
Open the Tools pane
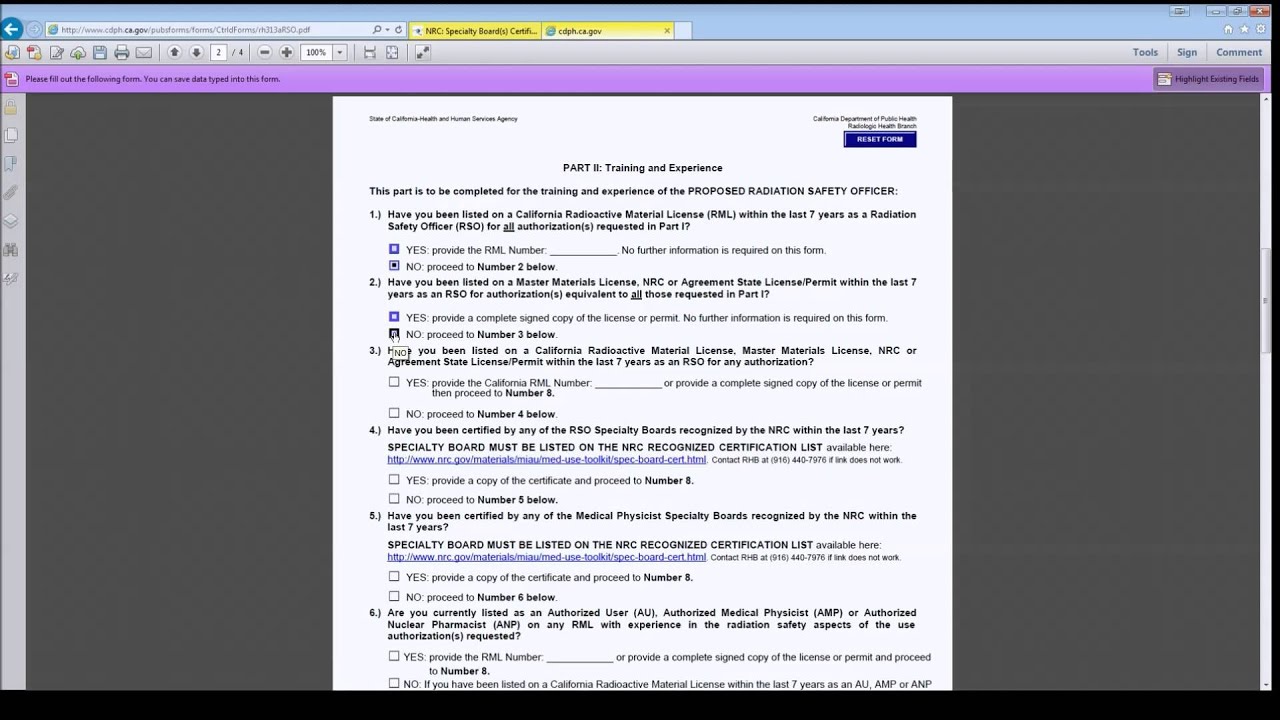(1145, 52)
